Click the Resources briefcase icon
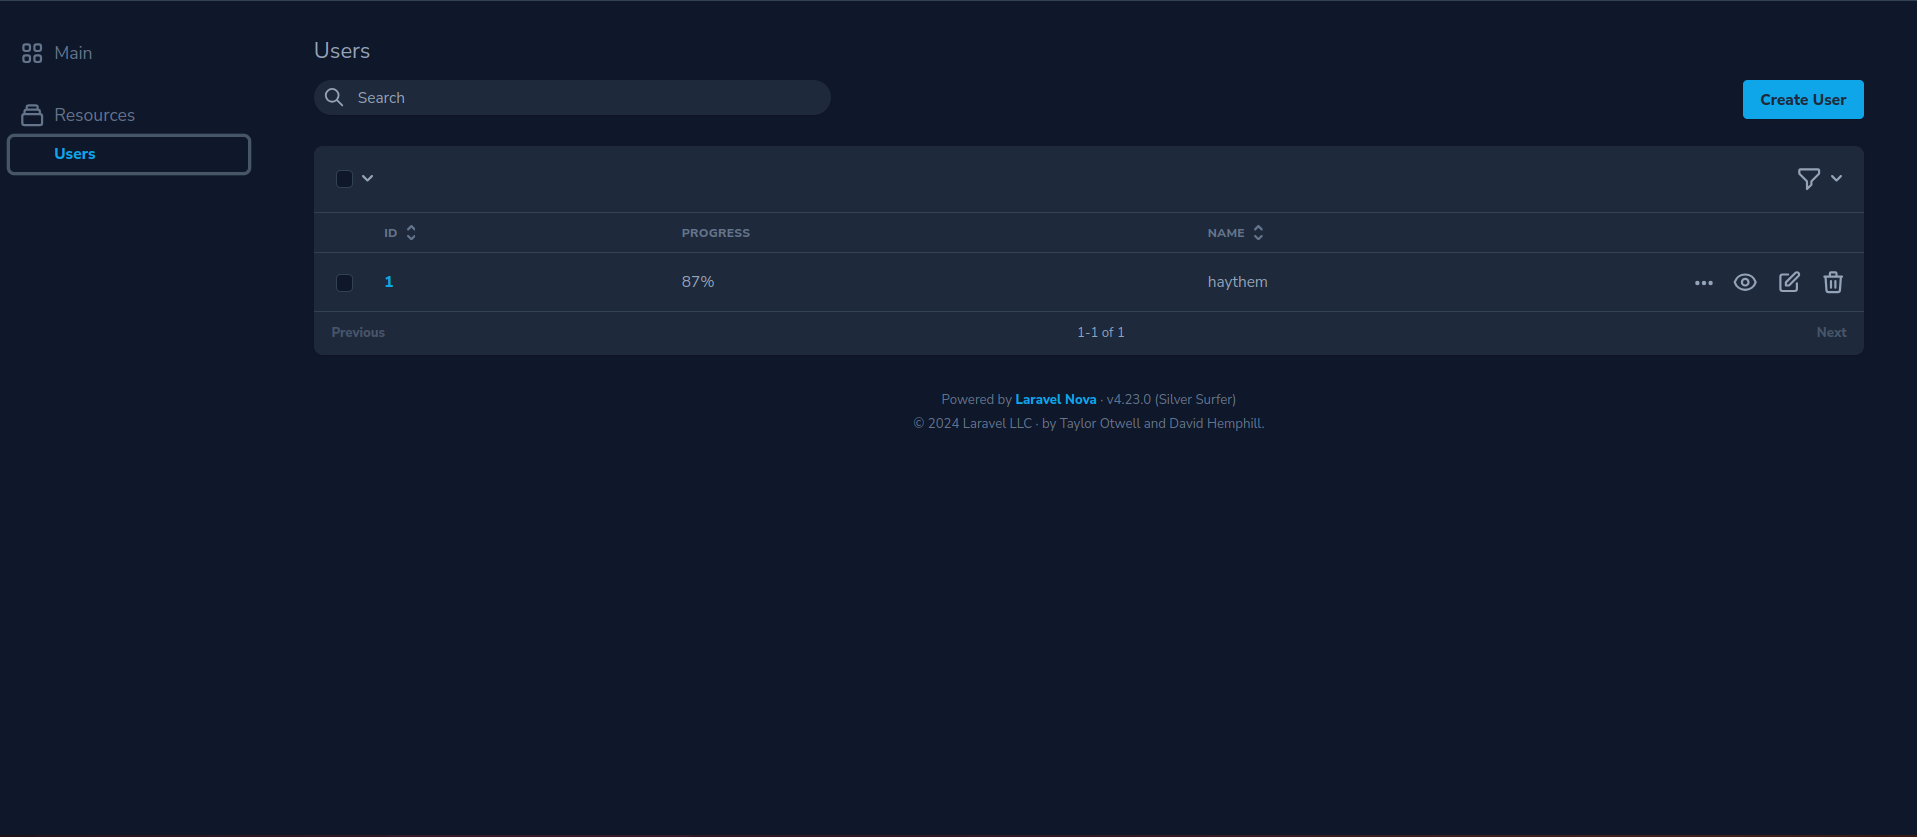 (x=32, y=115)
